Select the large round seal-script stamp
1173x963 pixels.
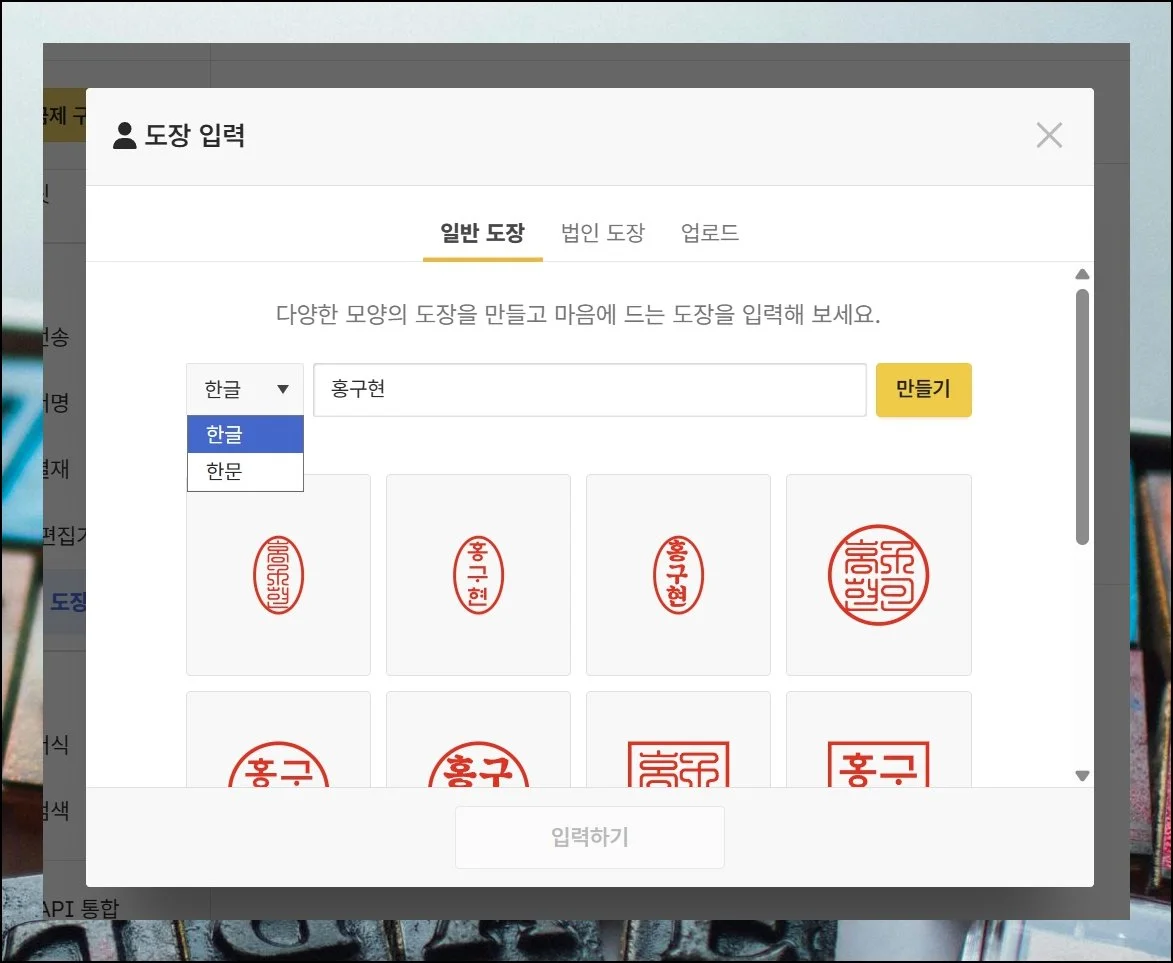click(878, 575)
